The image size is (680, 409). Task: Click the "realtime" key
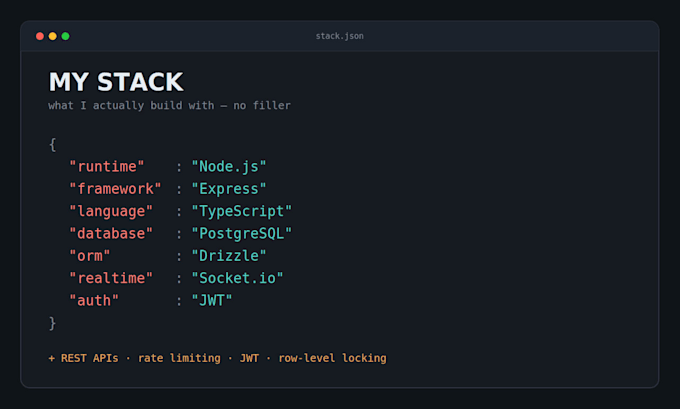(111, 278)
